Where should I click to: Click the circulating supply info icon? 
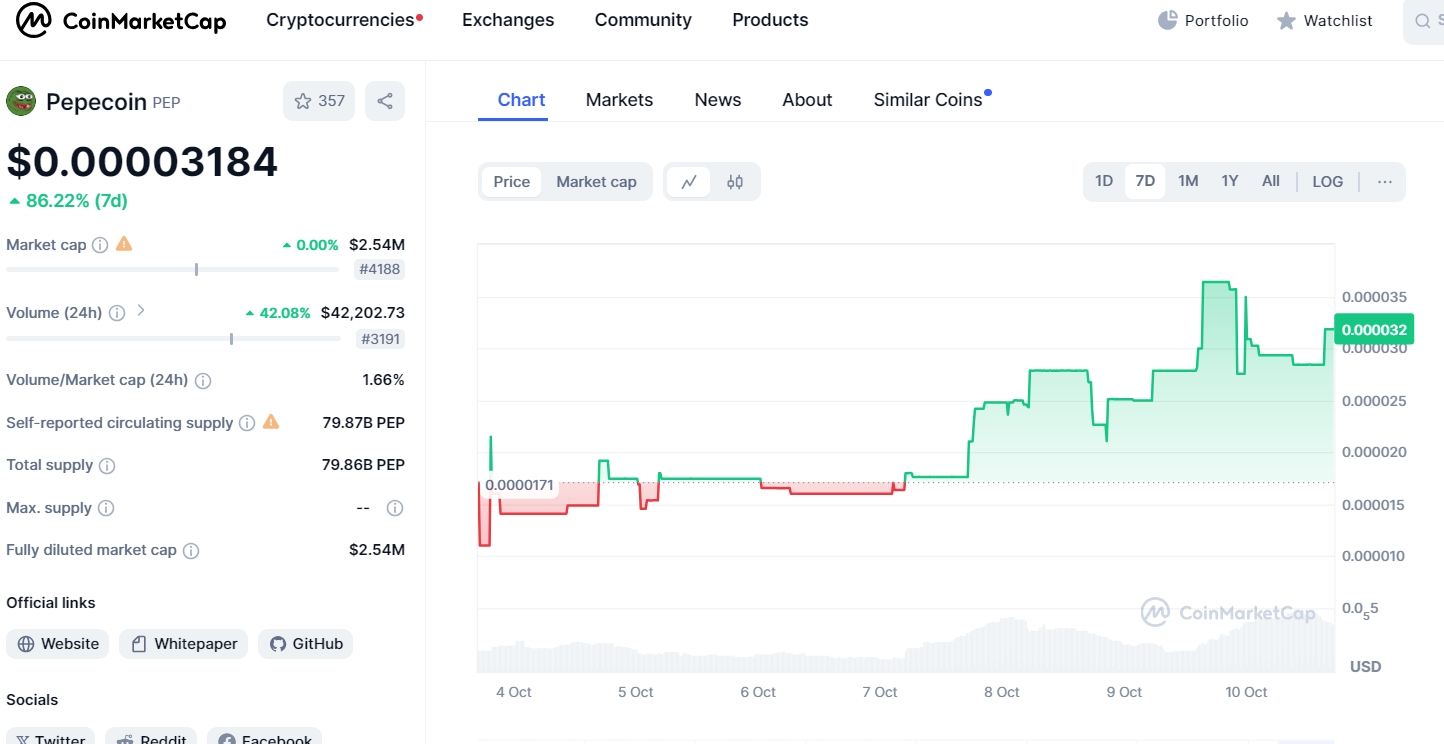click(x=247, y=423)
